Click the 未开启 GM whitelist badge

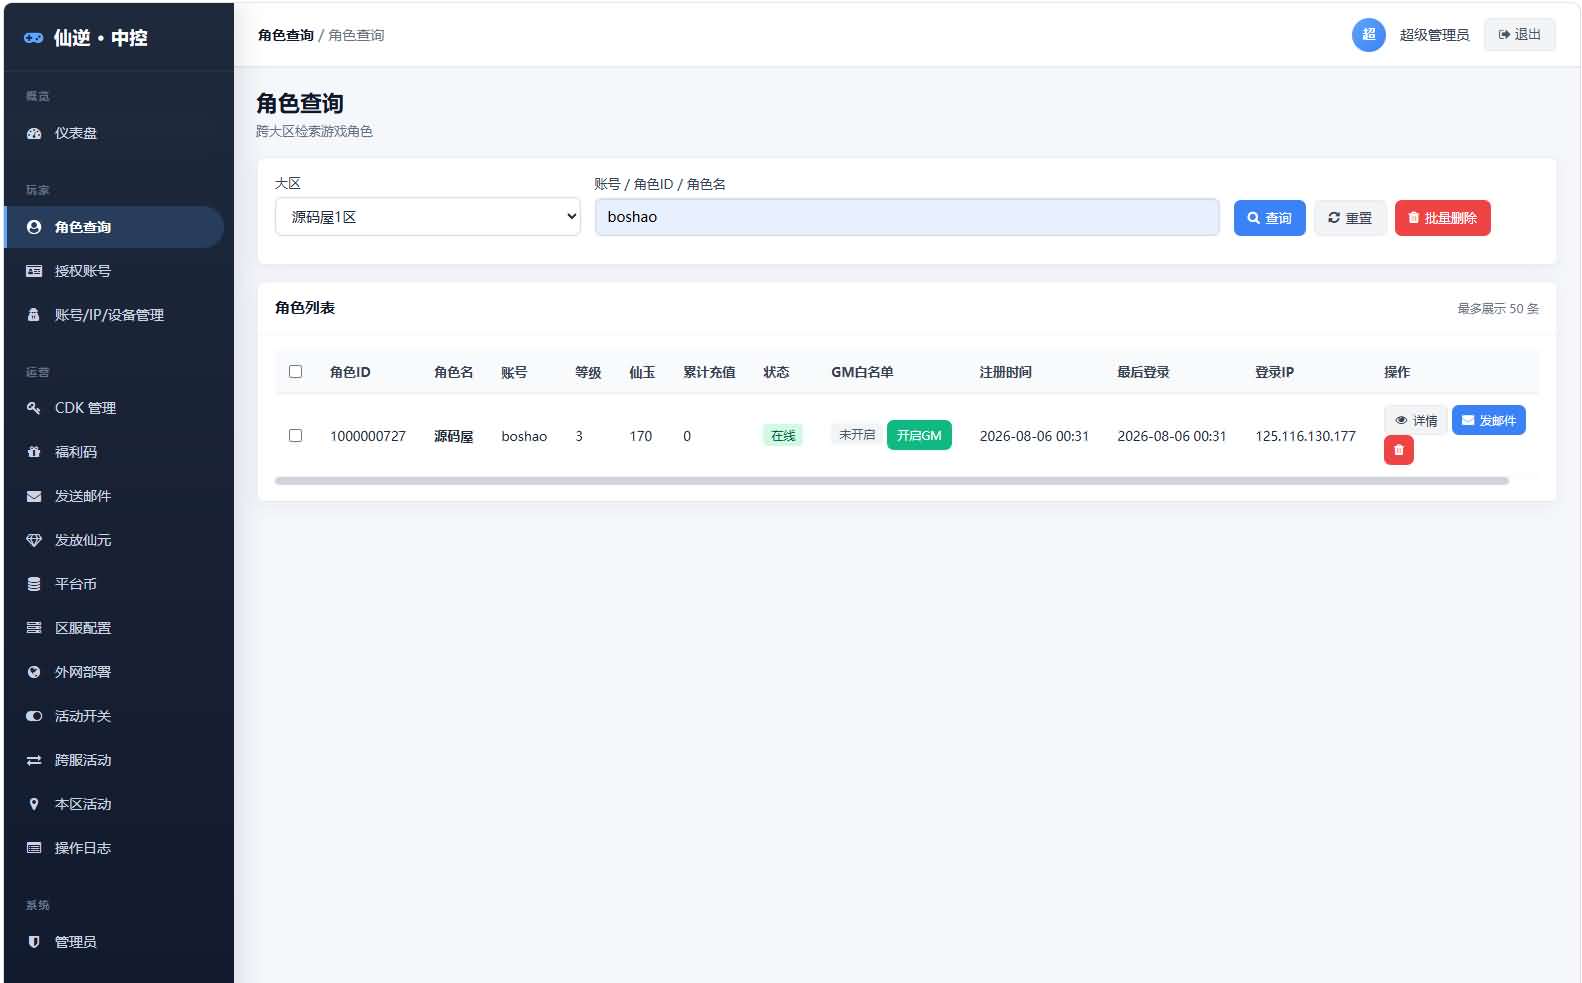(856, 435)
